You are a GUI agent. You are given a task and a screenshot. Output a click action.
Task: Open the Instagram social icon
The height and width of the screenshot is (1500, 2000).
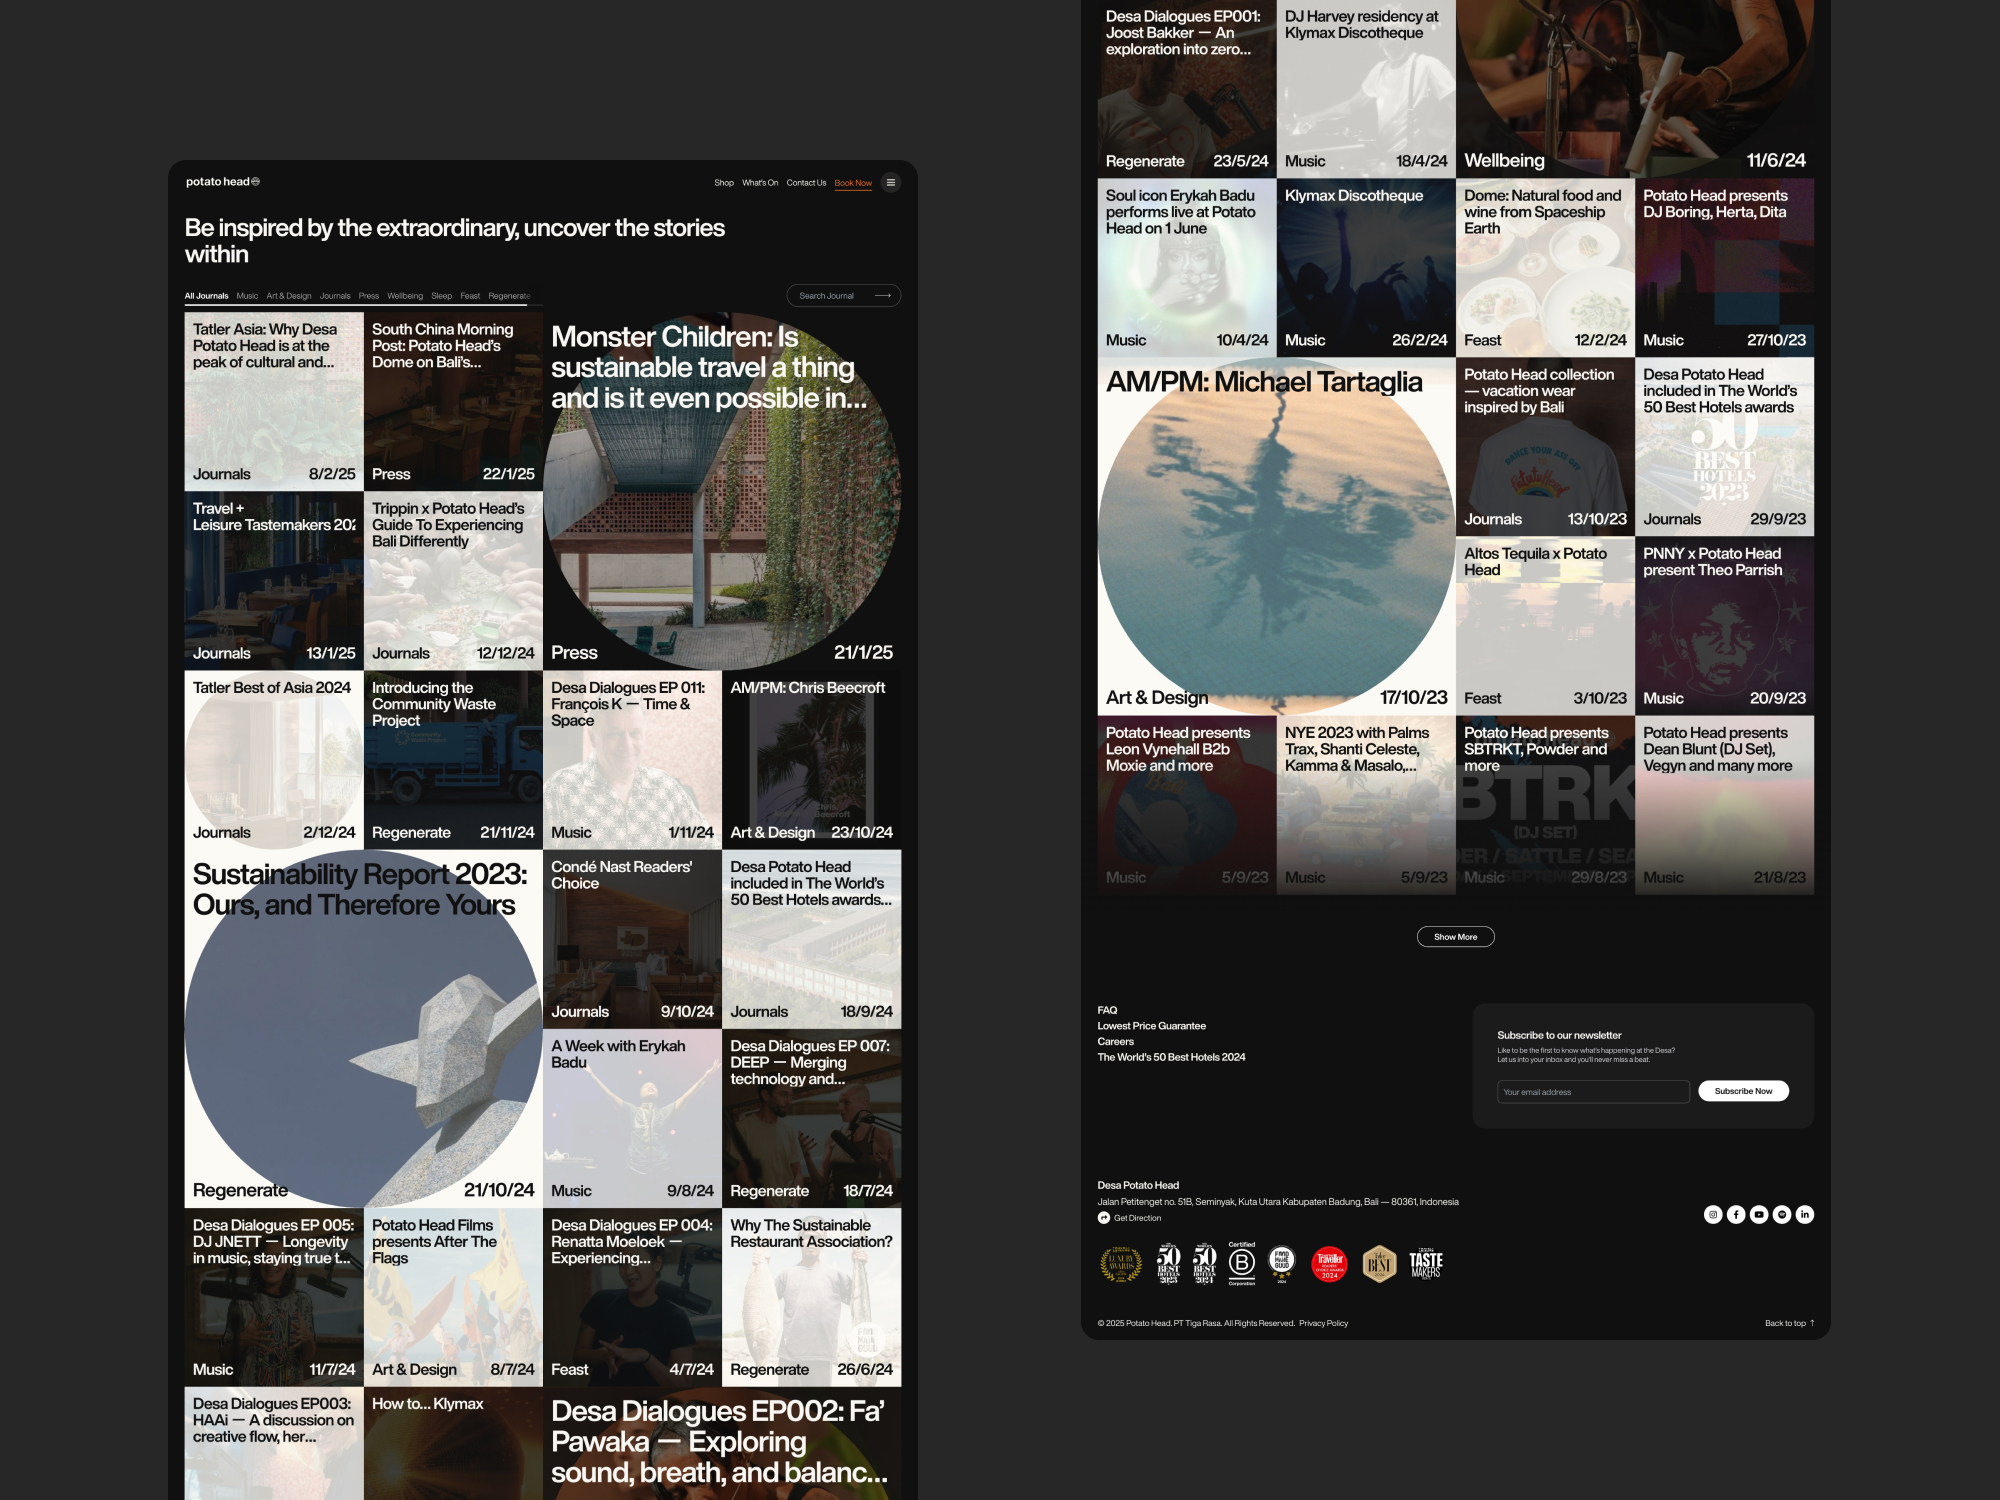coord(1713,1214)
